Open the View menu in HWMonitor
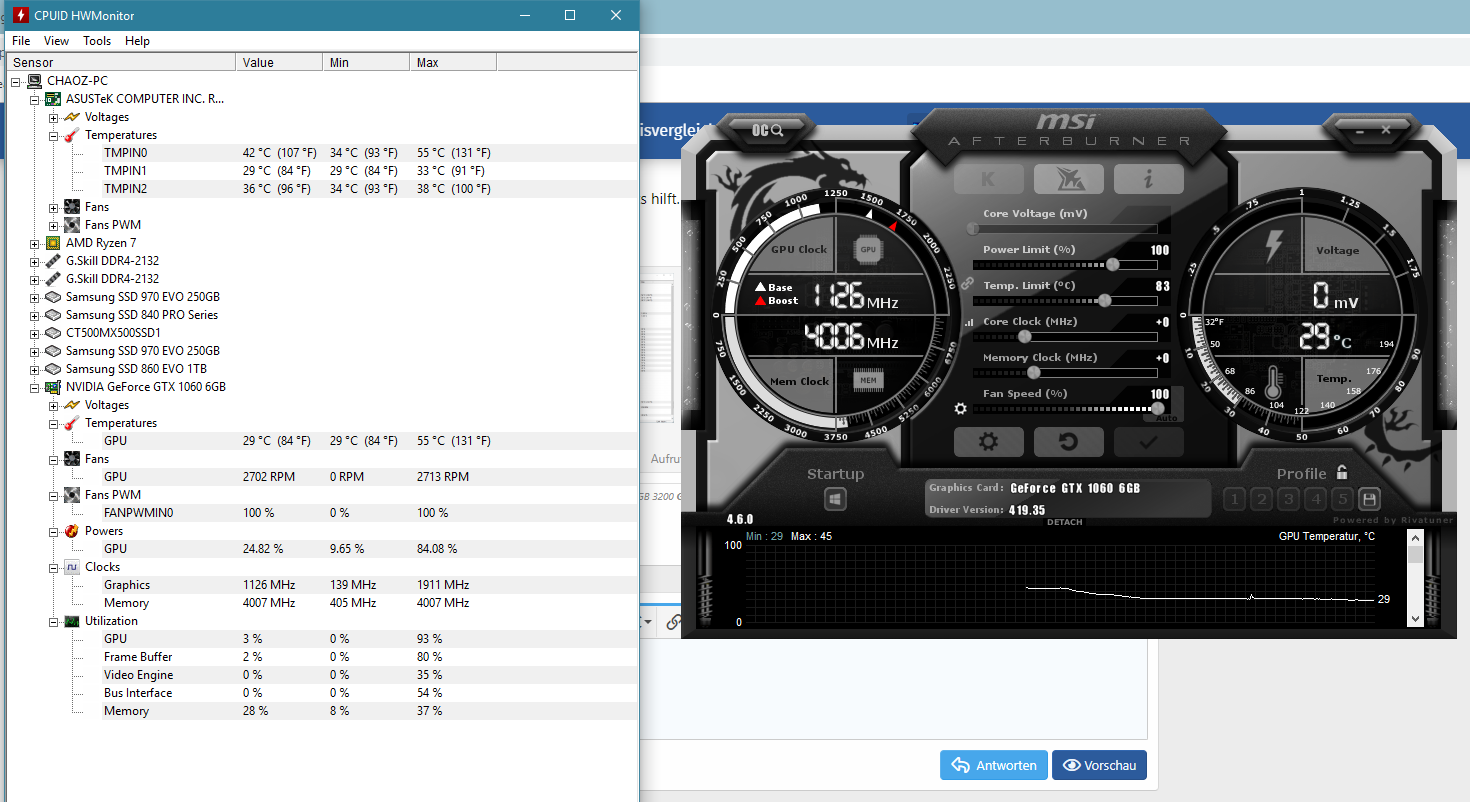1470x802 pixels. pyautogui.click(x=56, y=41)
